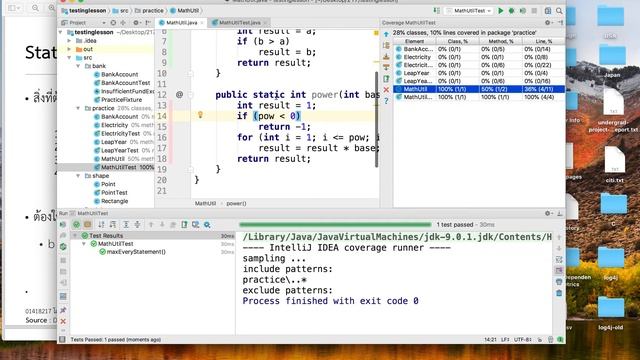Open project structure icon in the top toolbar
The height and width of the screenshot is (360, 640).
tap(548, 11)
